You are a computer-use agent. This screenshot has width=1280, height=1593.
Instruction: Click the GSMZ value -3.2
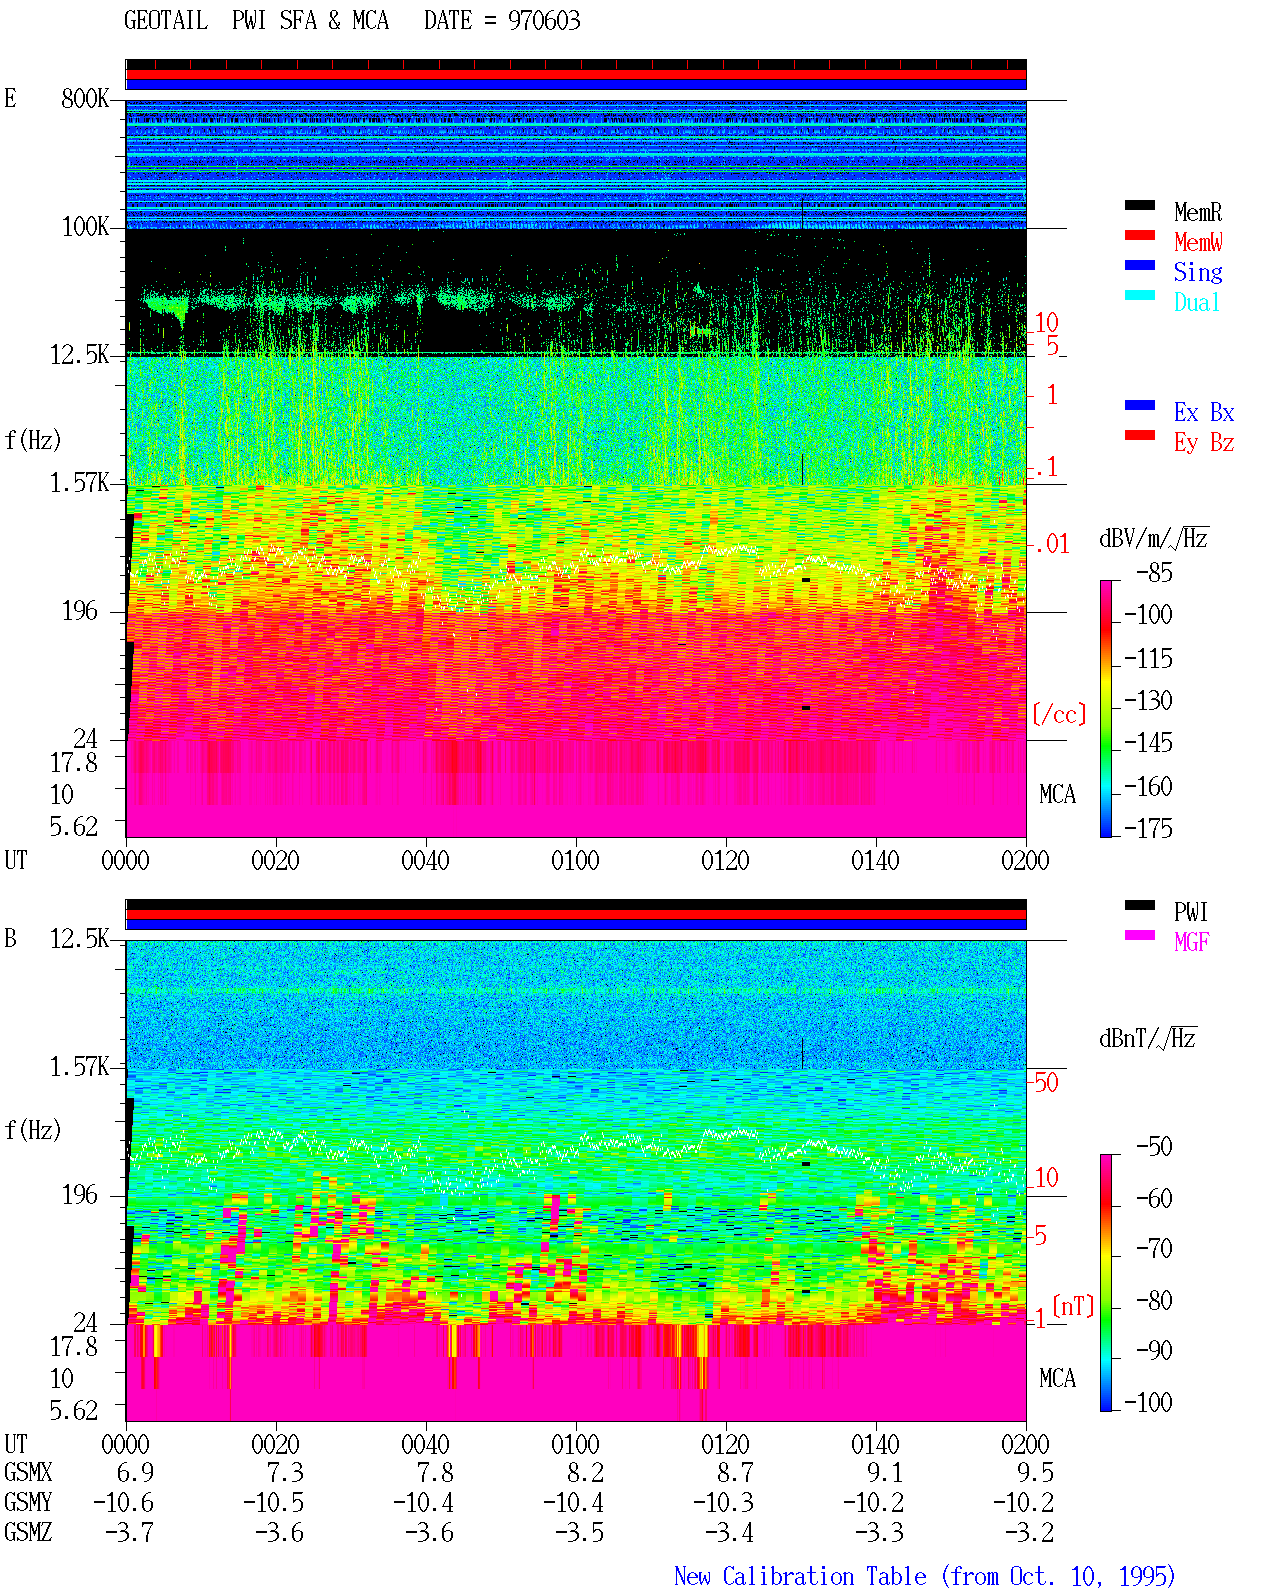click(1030, 1533)
